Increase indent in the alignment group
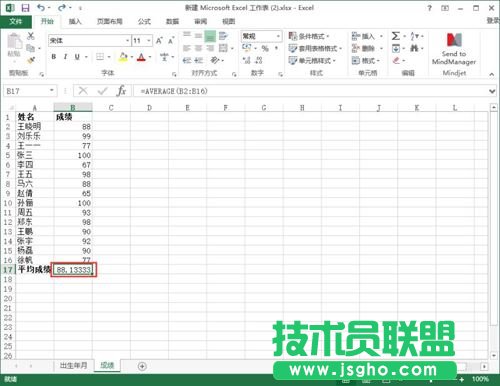Image resolution: width=500 pixels, height=386 pixels. [x=199, y=60]
